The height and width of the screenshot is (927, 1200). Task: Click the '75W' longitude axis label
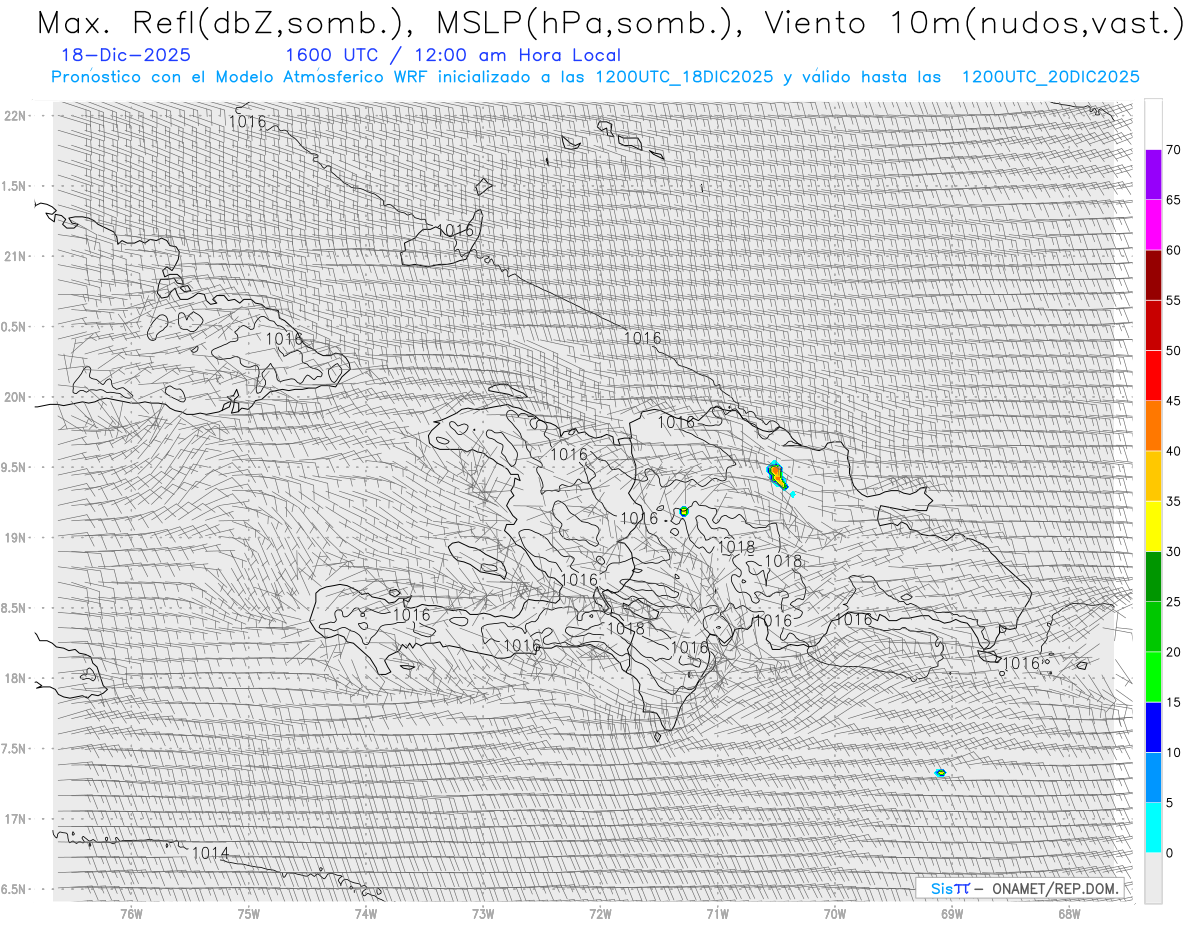pos(248,913)
